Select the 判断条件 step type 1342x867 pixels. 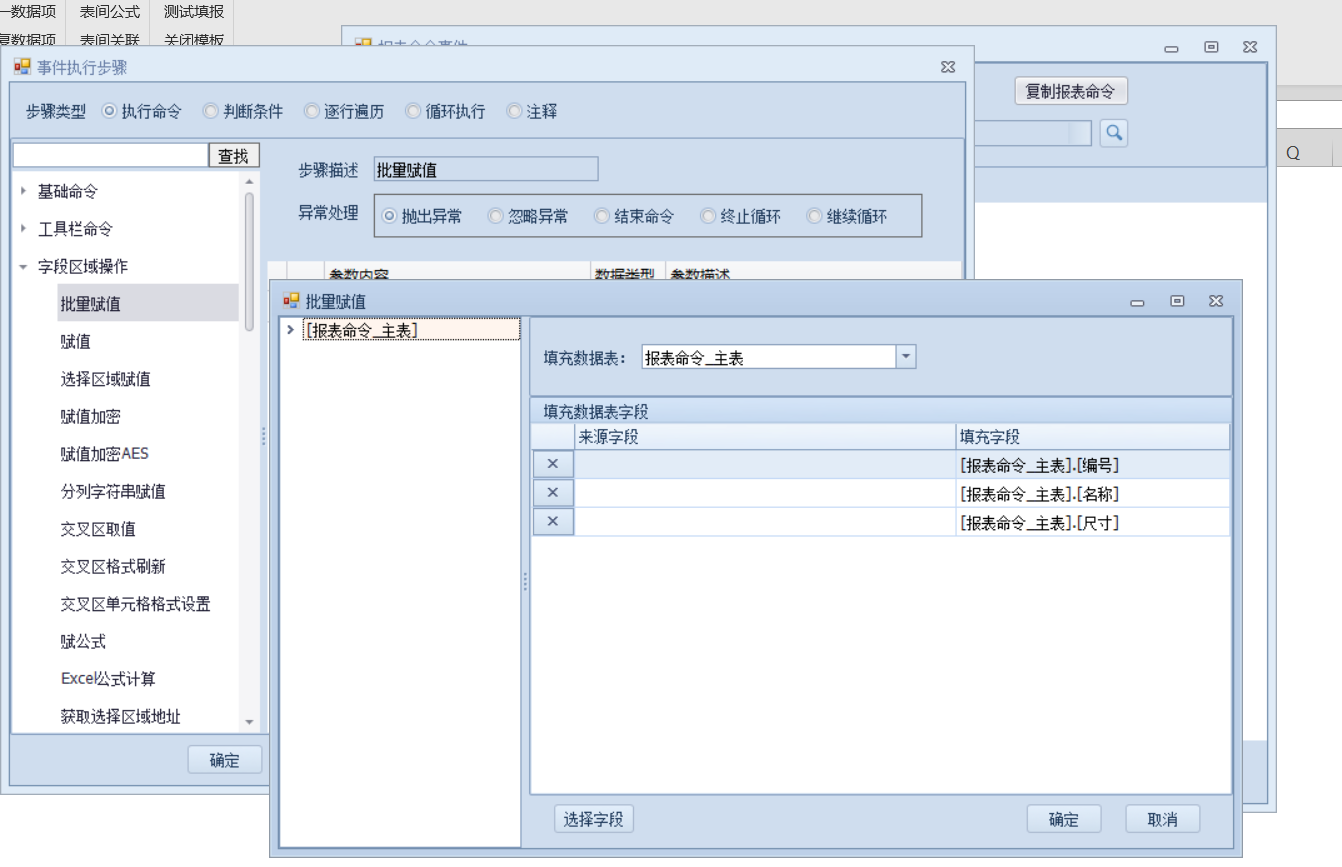pyautogui.click(x=211, y=112)
